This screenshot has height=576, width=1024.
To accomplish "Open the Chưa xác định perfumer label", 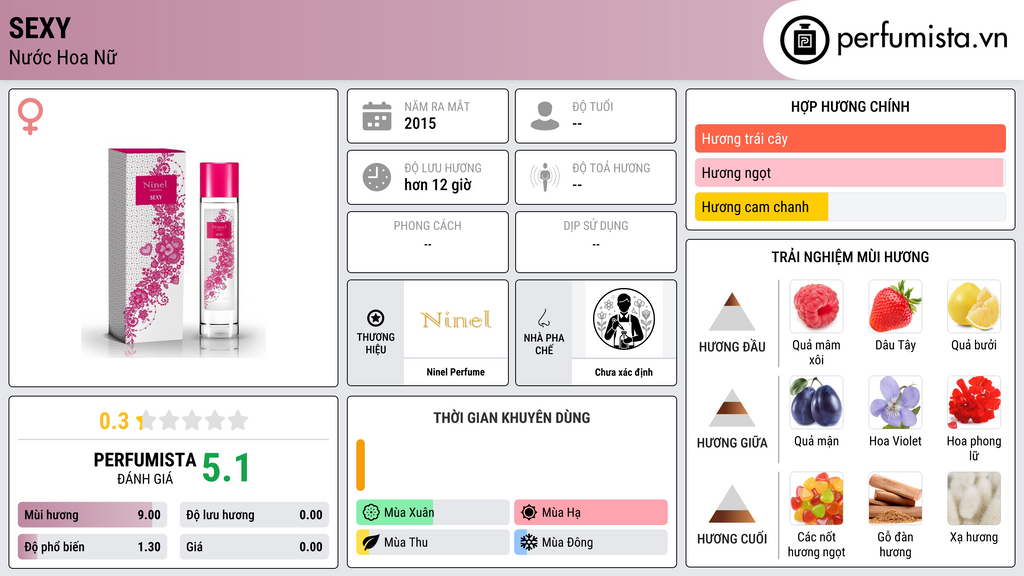I will (x=624, y=372).
